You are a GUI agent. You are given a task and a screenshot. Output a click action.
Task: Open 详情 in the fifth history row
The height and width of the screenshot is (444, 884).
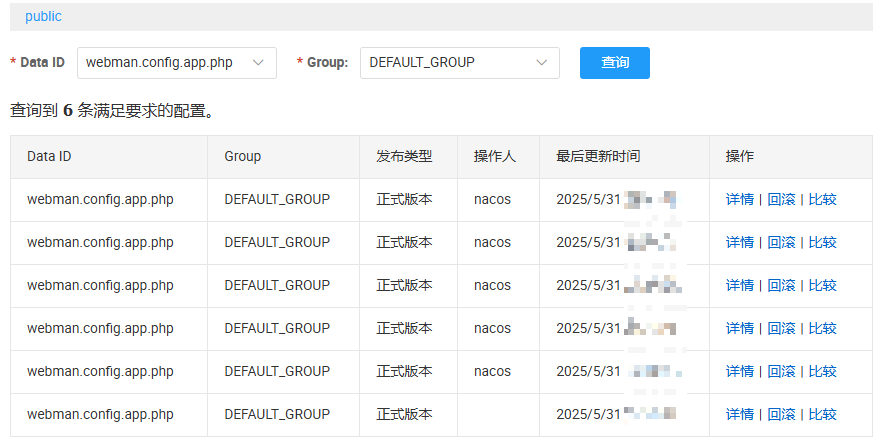(740, 371)
